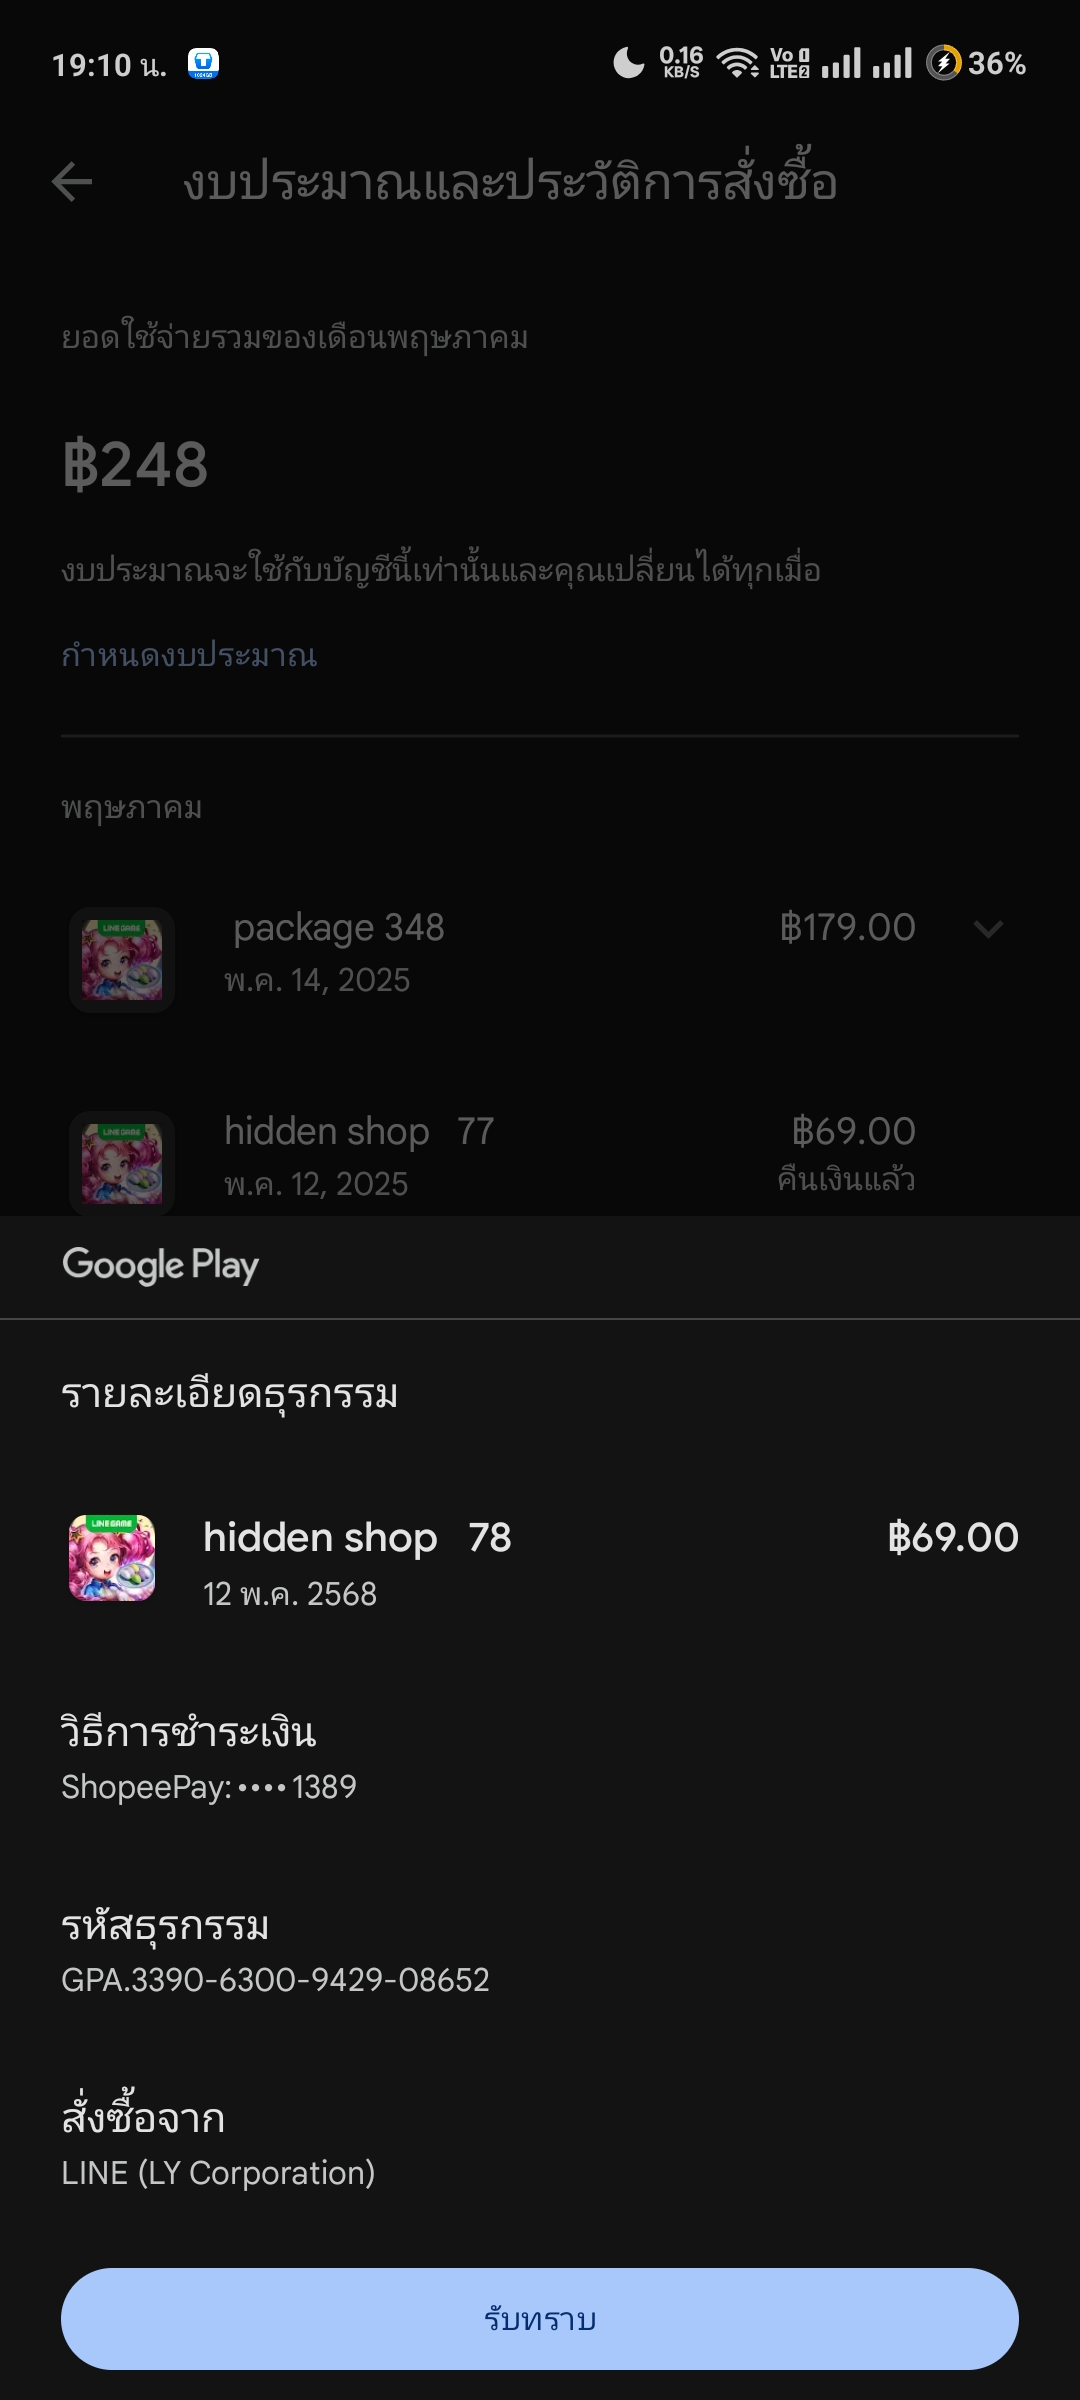Open the กำหนดงบประมาณ set budget link
This screenshot has height=2400, width=1080.
coord(189,656)
